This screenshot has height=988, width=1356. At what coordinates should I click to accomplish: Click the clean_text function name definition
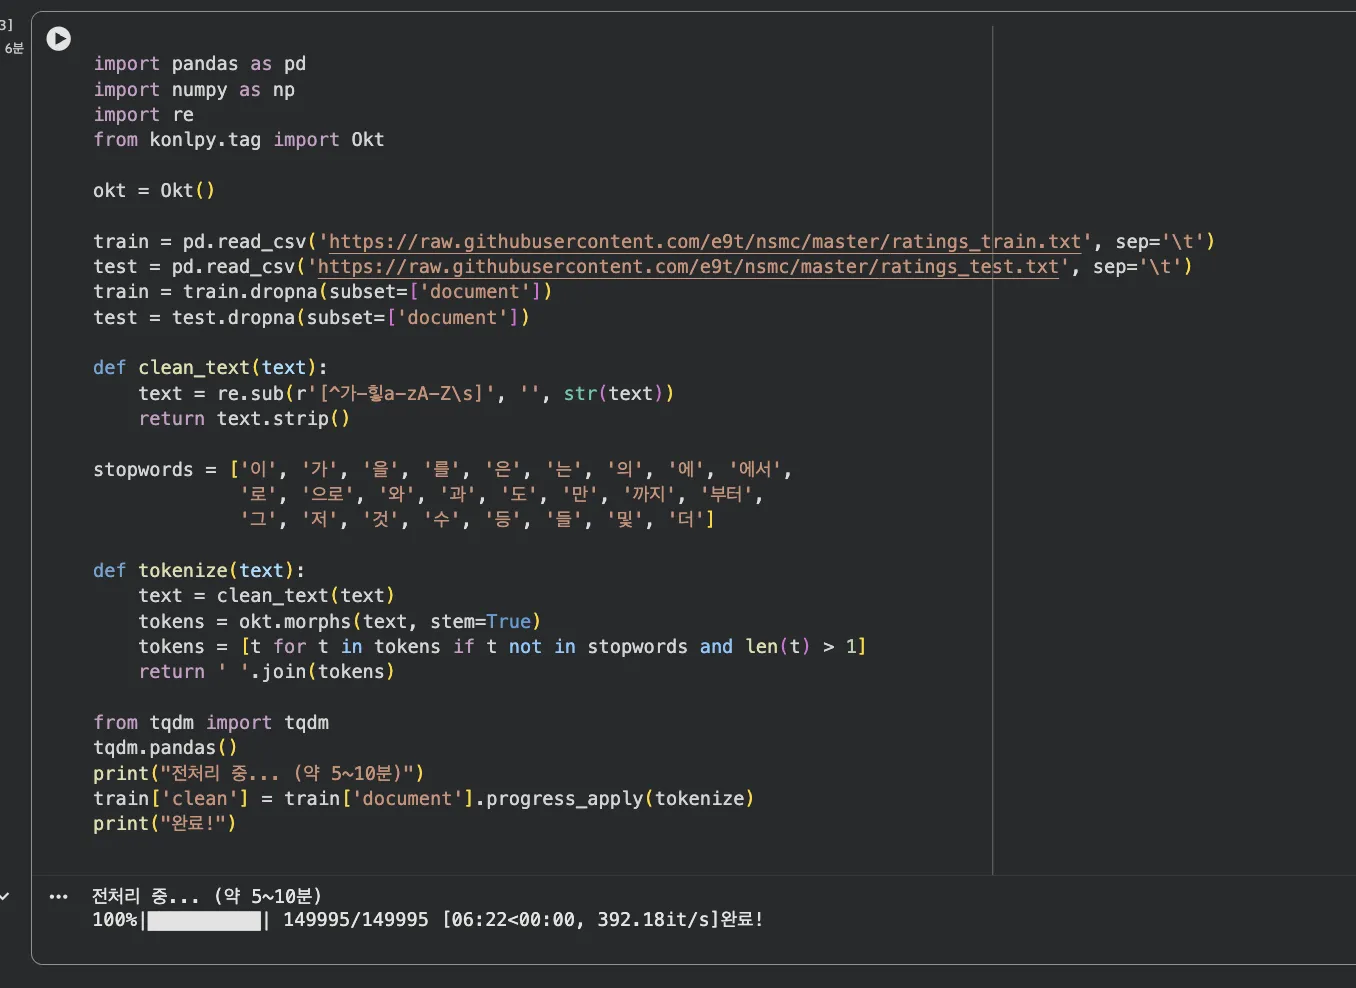tap(194, 368)
